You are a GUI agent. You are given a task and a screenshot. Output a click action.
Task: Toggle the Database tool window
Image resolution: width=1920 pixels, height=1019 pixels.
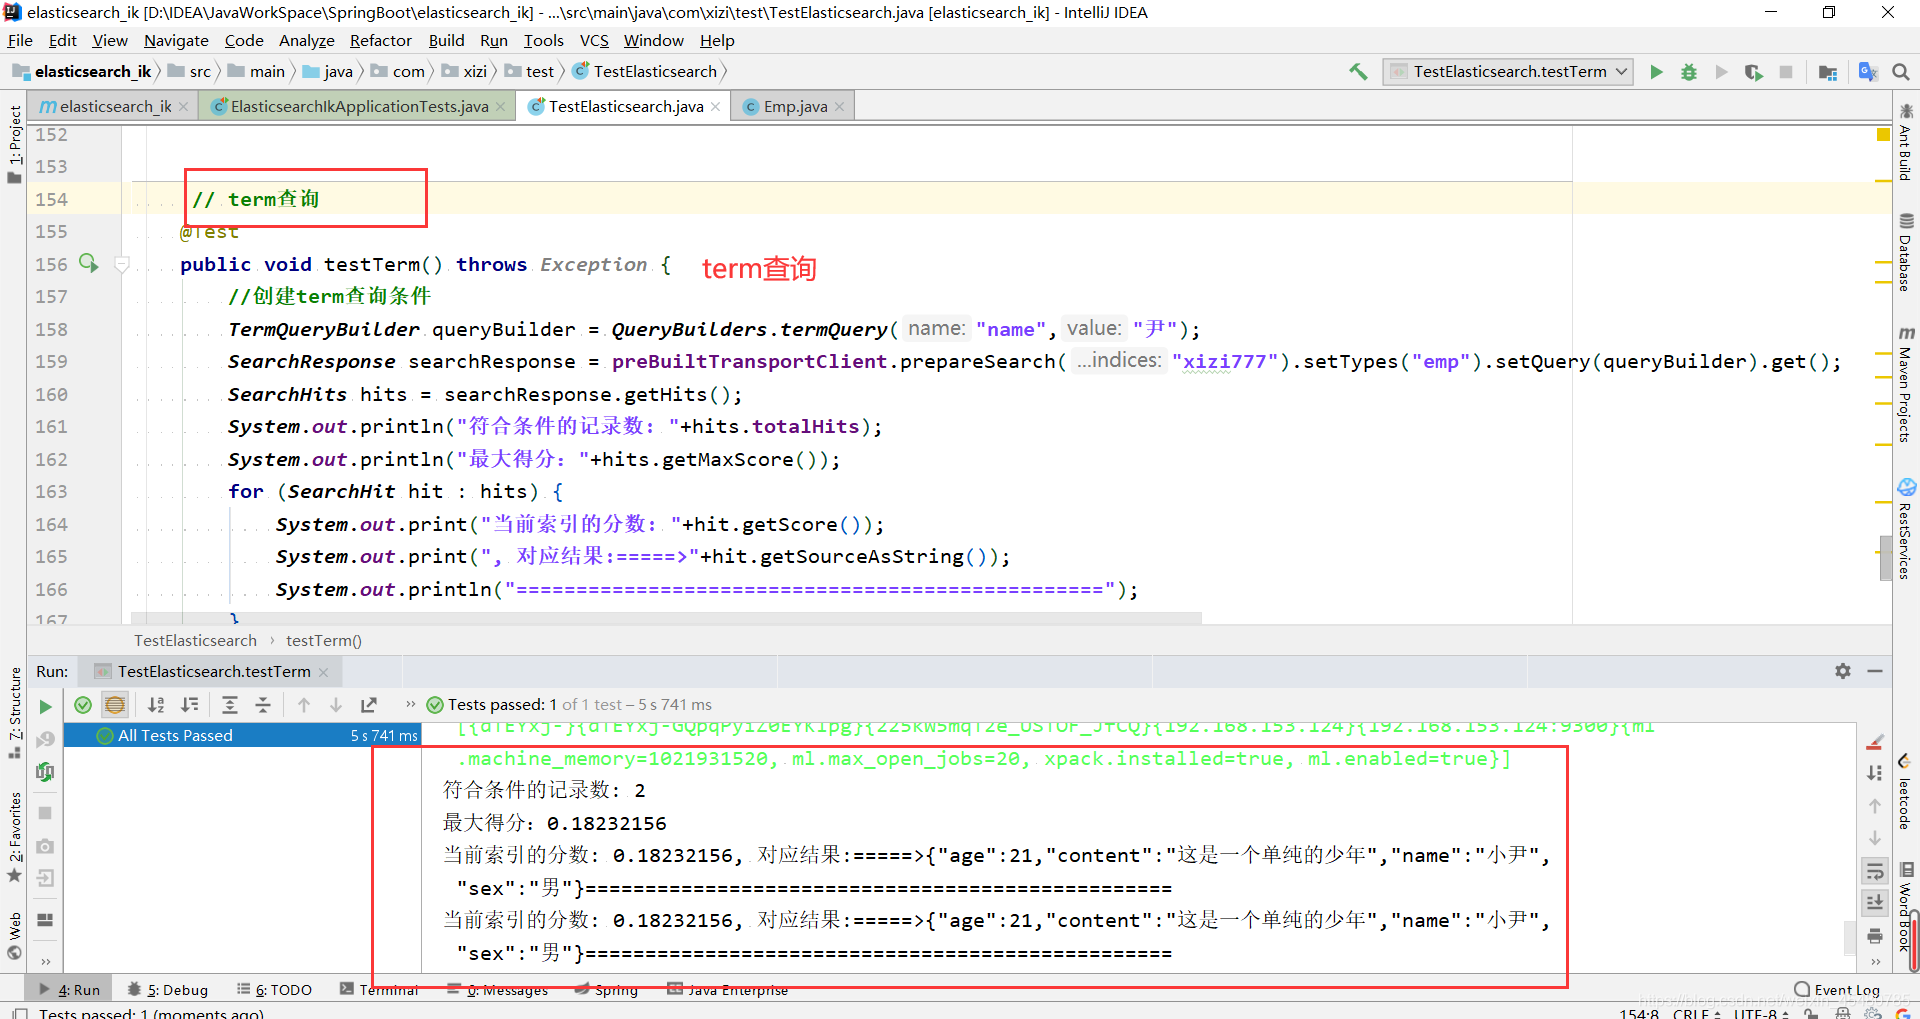(x=1906, y=253)
